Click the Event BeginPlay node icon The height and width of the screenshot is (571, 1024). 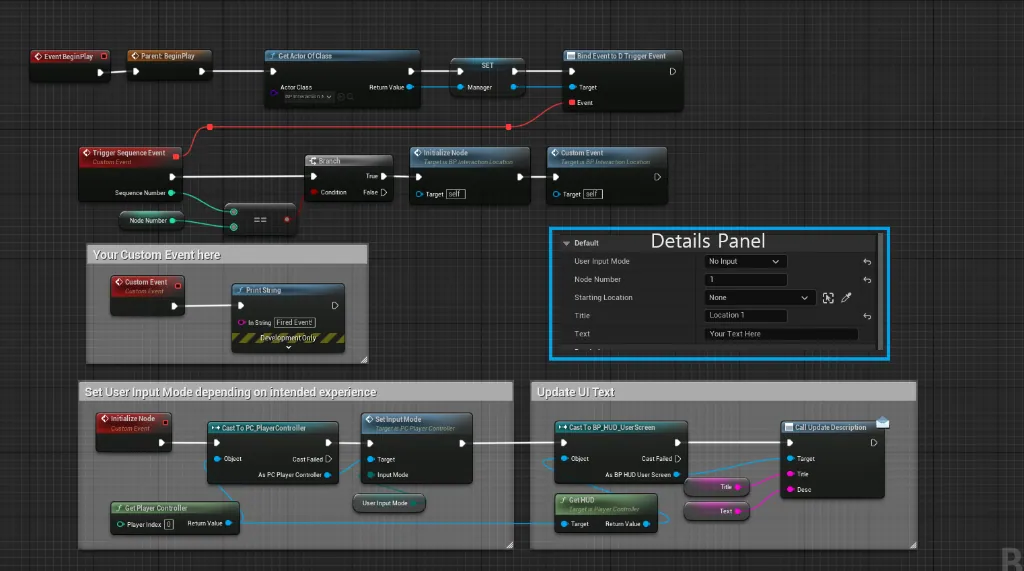tap(38, 57)
